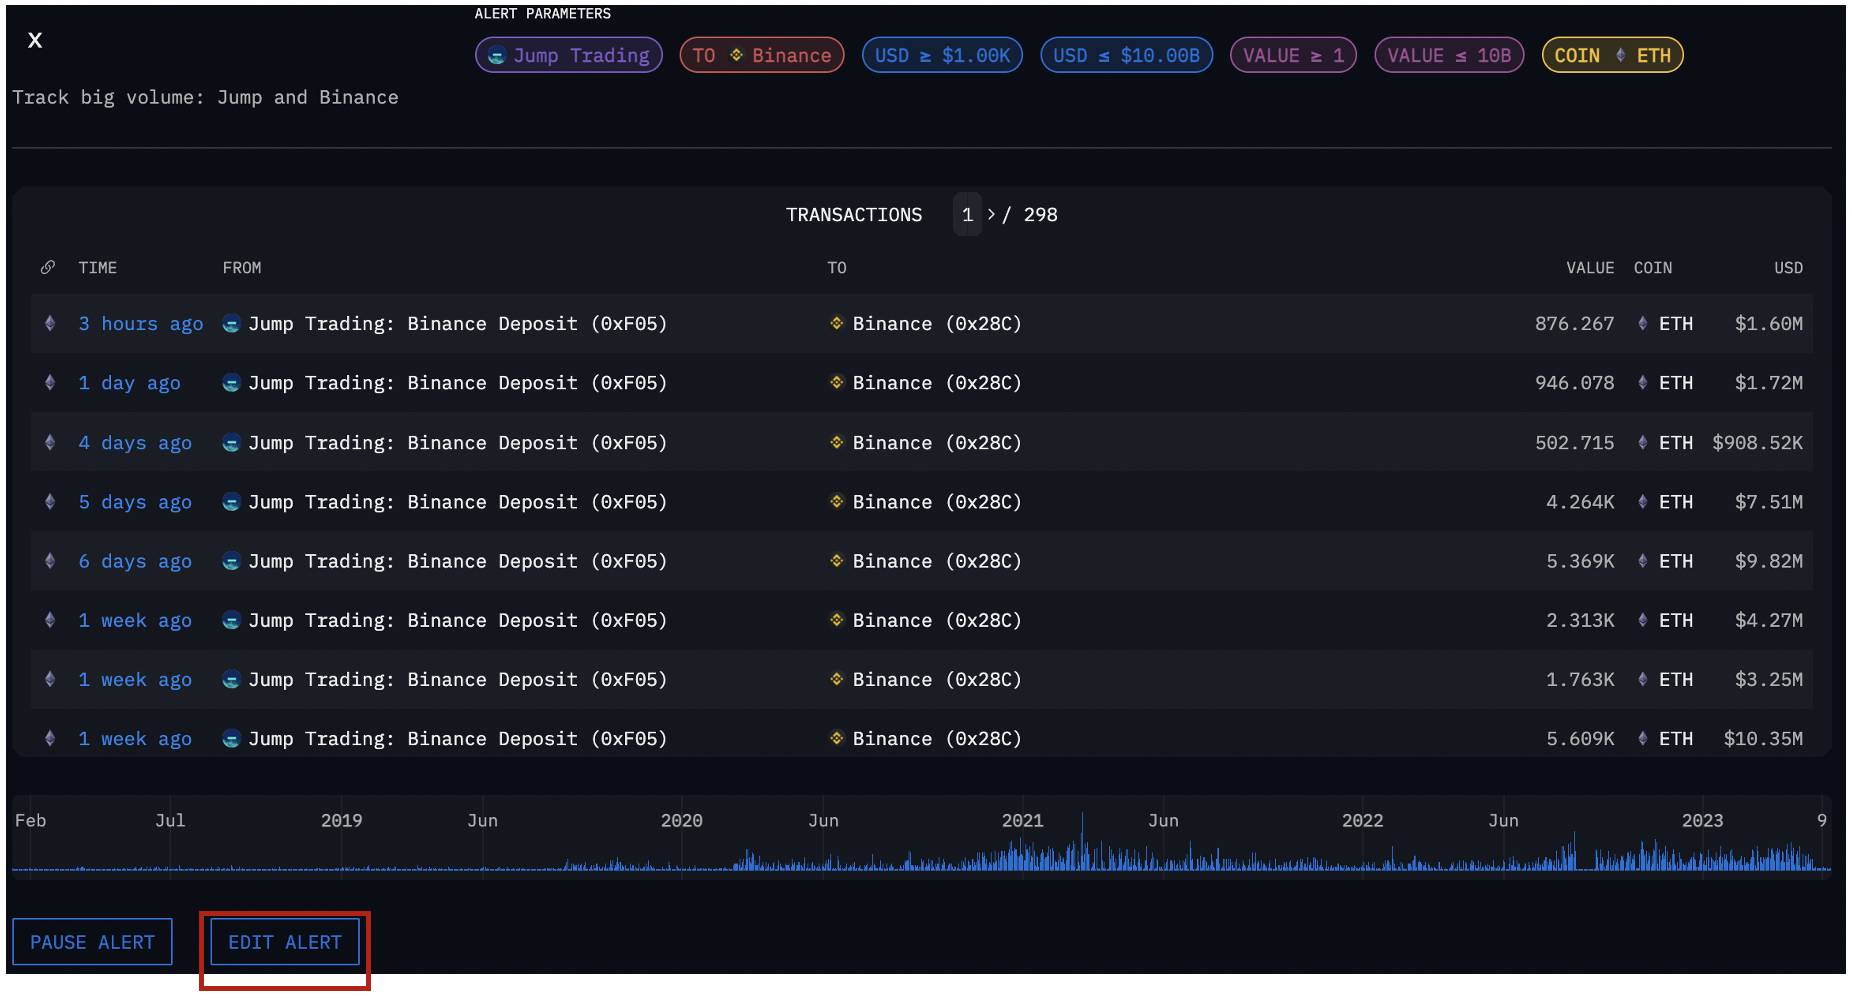Click Binance logo in 5 days ago row
The height and width of the screenshot is (1000, 1852).
837,501
